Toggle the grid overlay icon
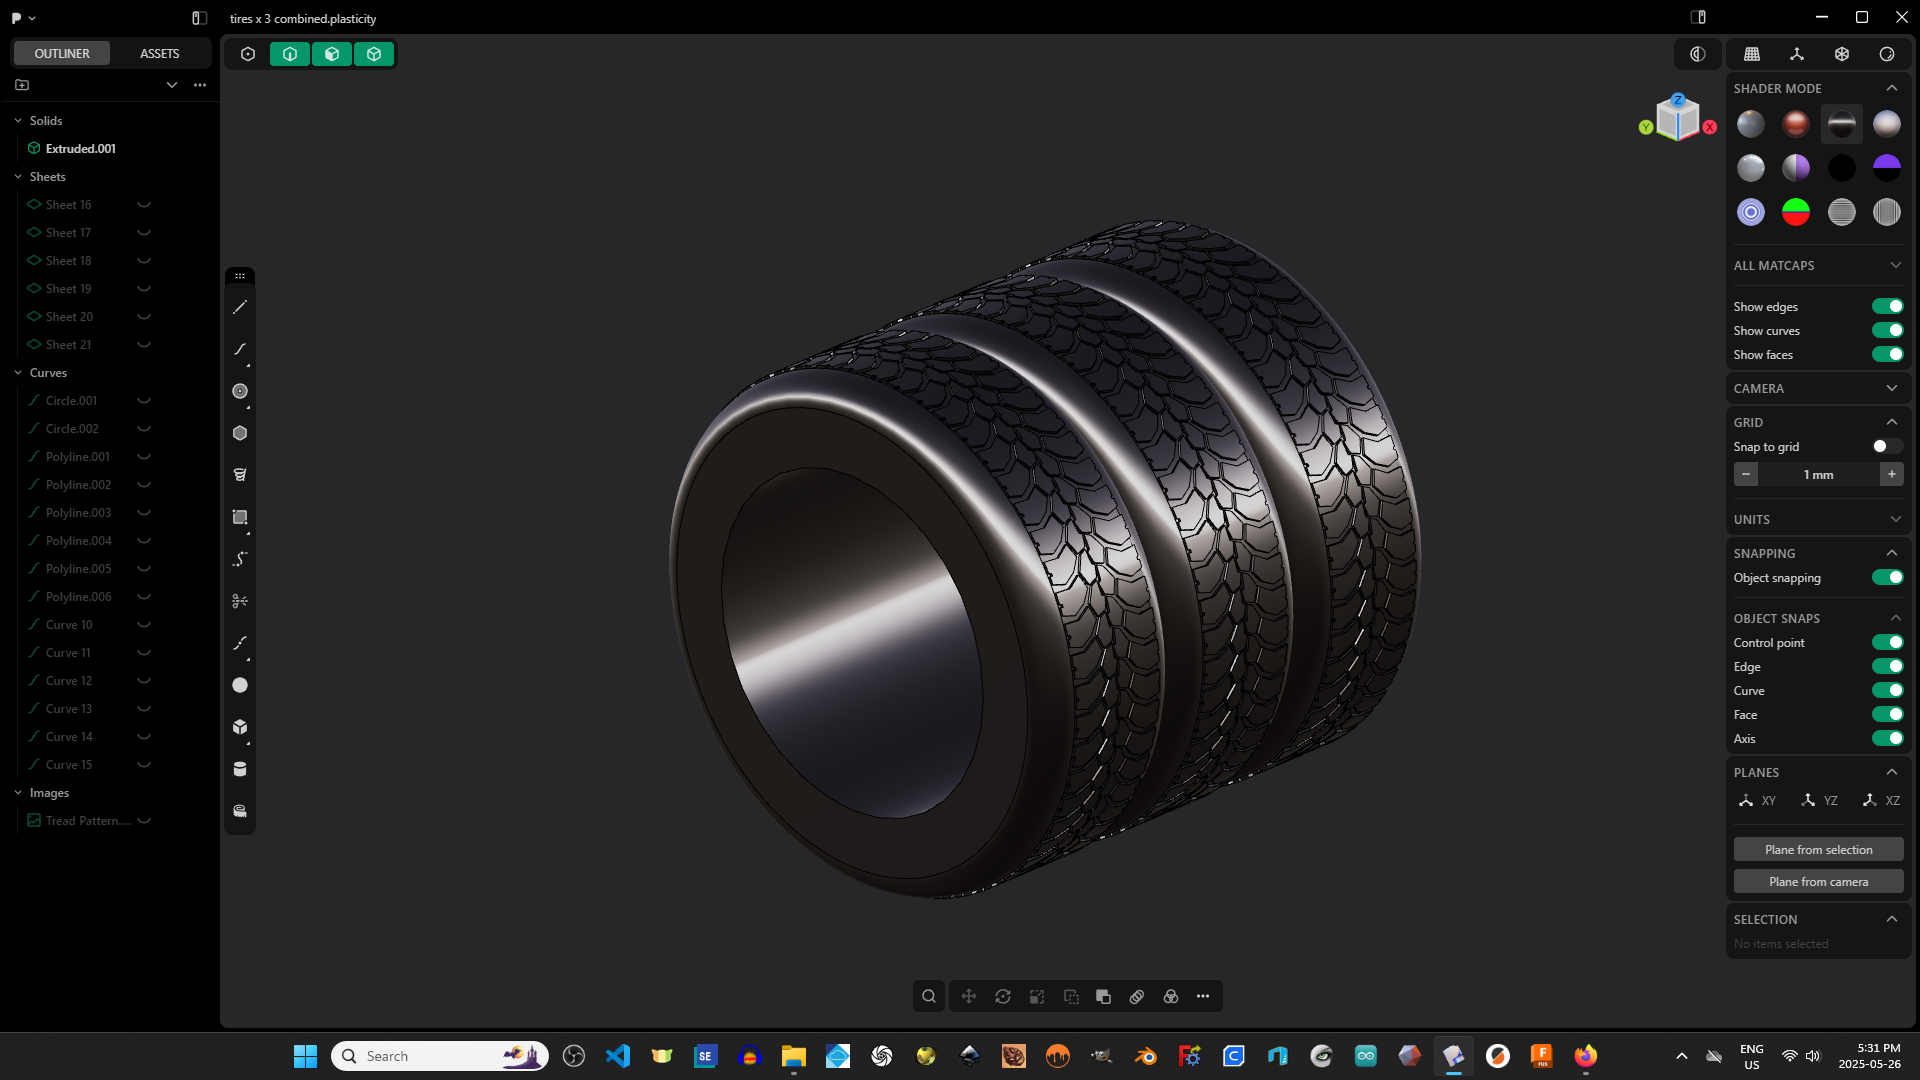The image size is (1920, 1080). (1752, 54)
